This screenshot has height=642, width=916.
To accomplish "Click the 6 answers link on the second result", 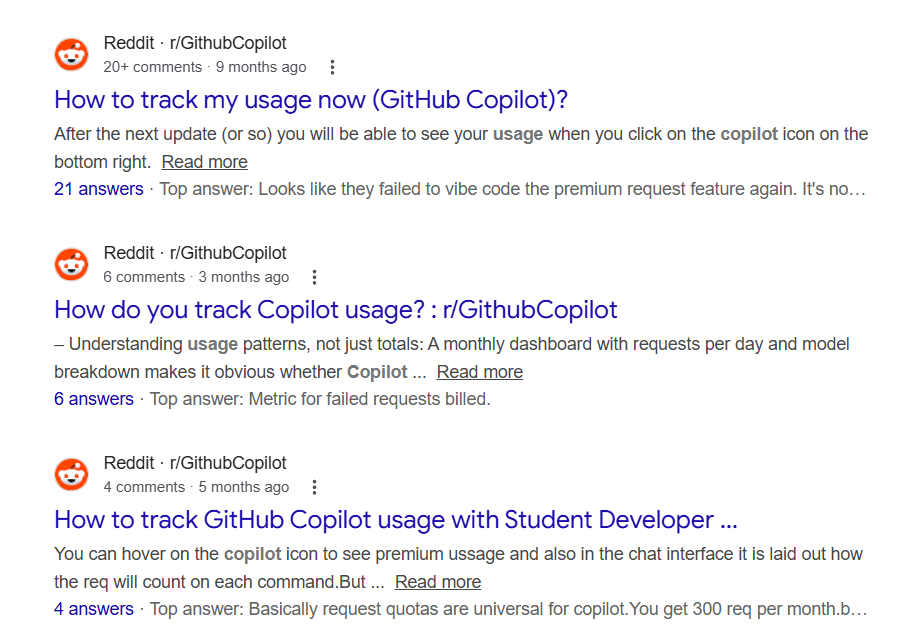I will (x=94, y=398).
